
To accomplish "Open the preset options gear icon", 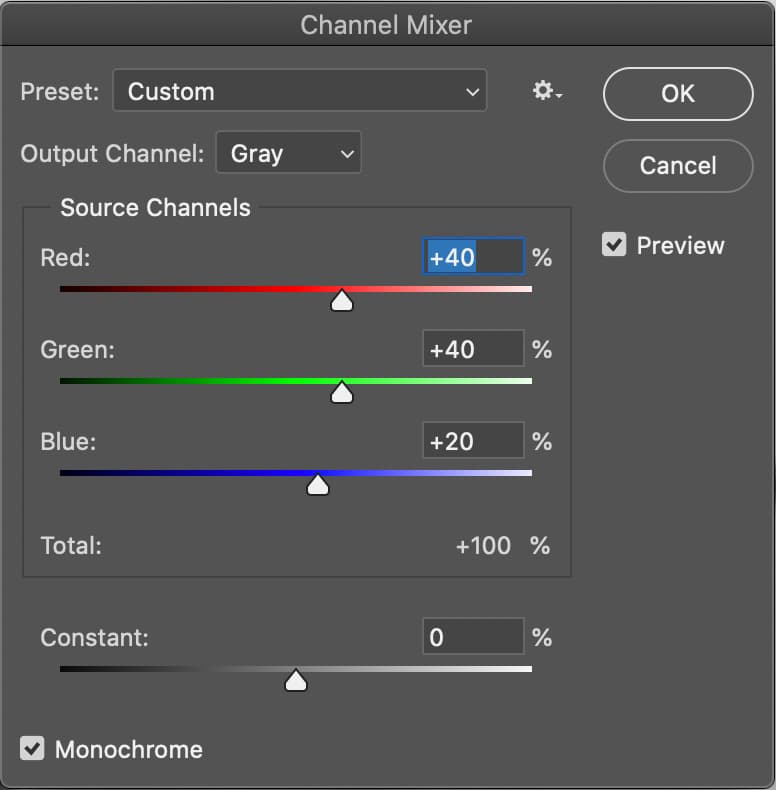I will [547, 91].
